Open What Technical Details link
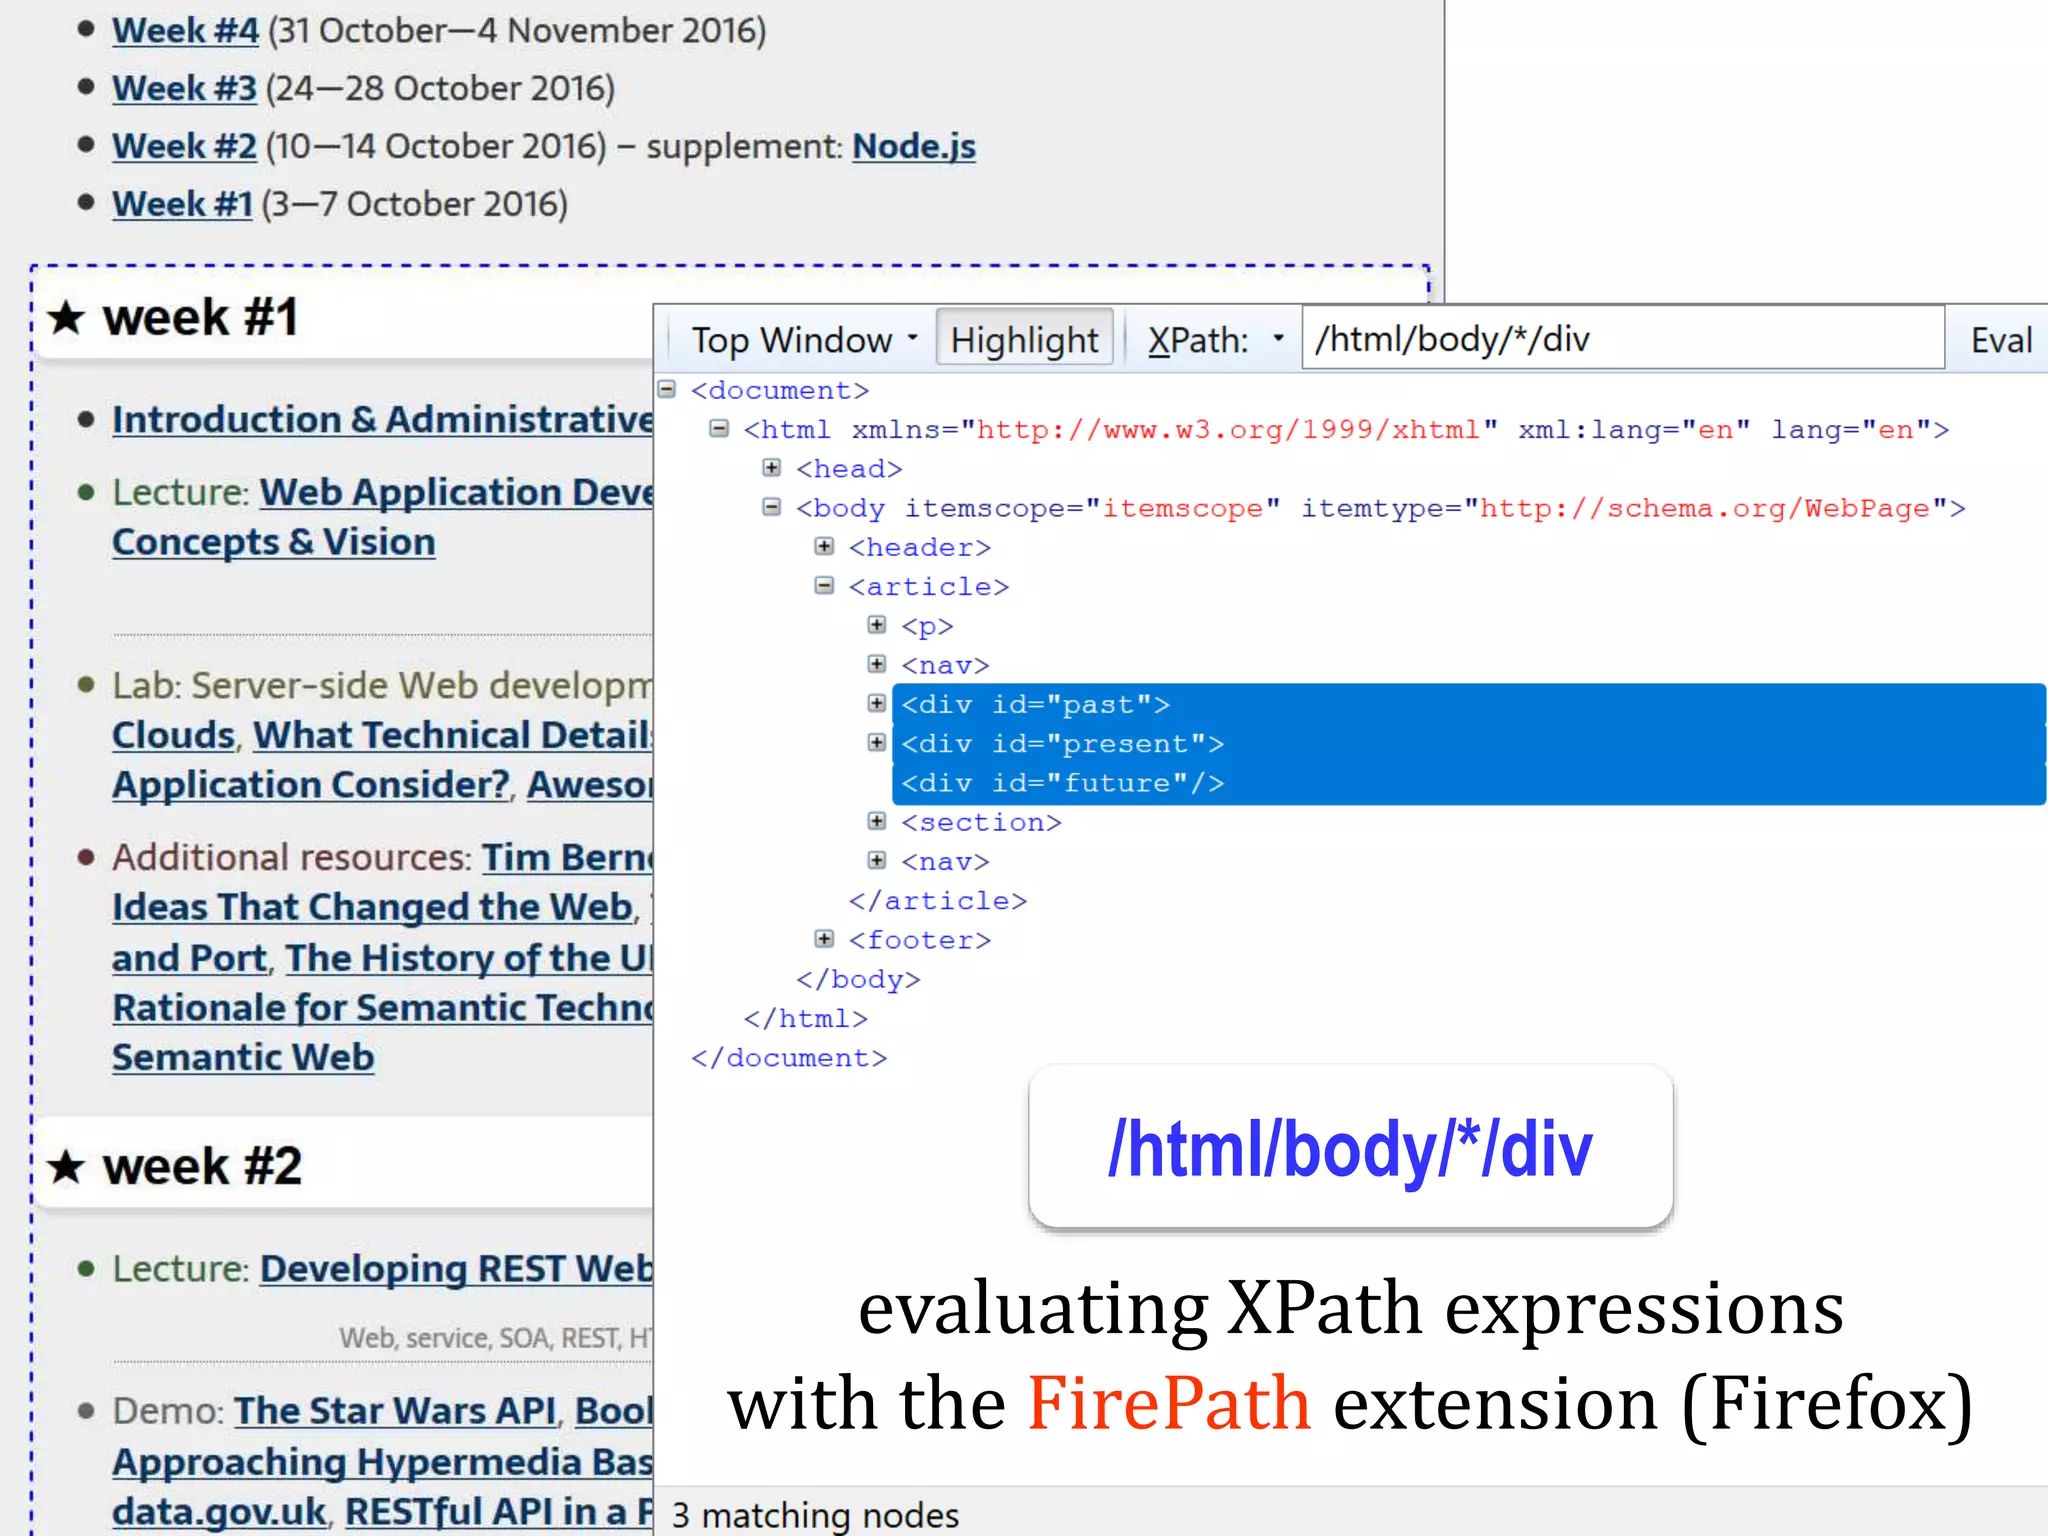The height and width of the screenshot is (1536, 2048). coord(453,735)
